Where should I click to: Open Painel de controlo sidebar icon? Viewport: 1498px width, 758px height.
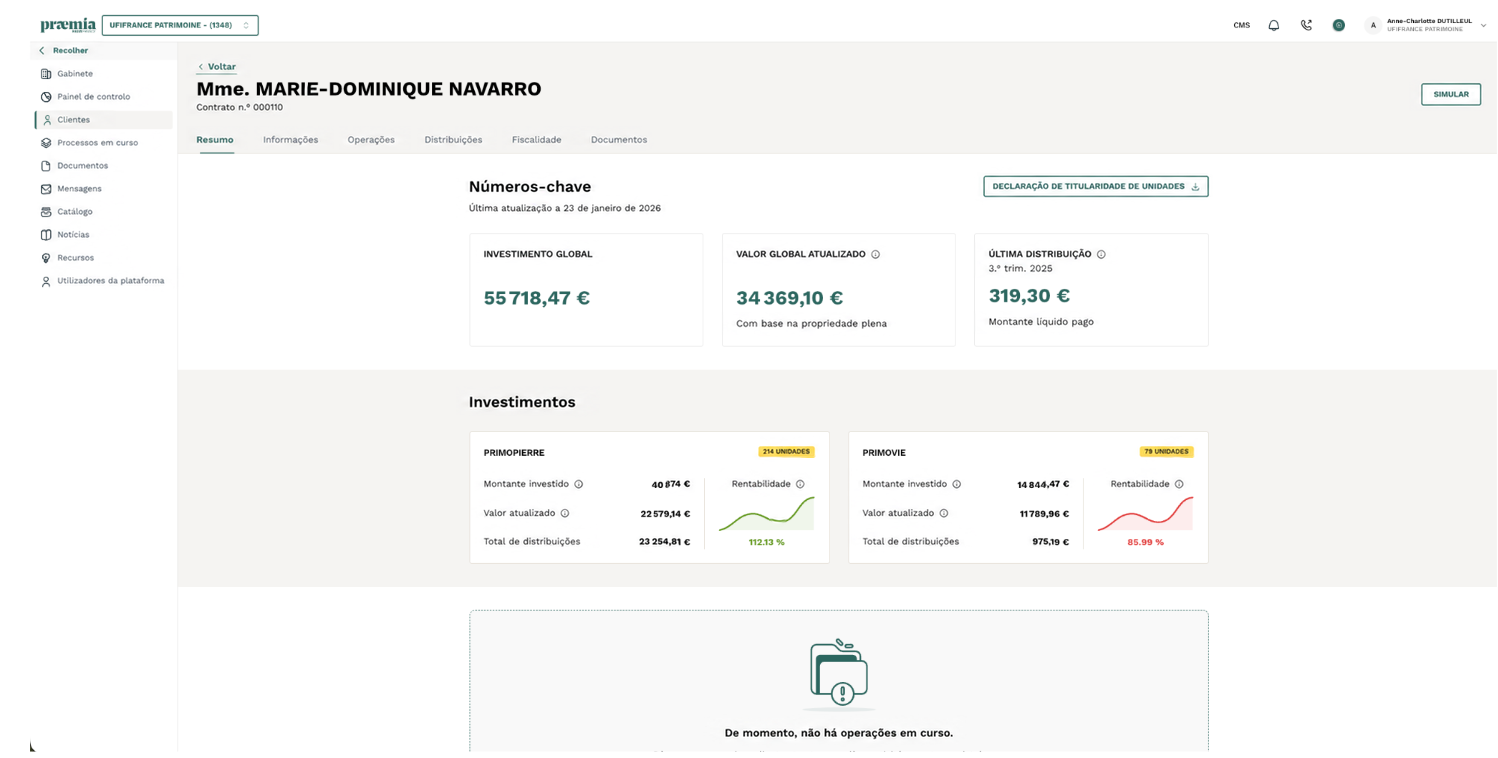[x=46, y=97]
